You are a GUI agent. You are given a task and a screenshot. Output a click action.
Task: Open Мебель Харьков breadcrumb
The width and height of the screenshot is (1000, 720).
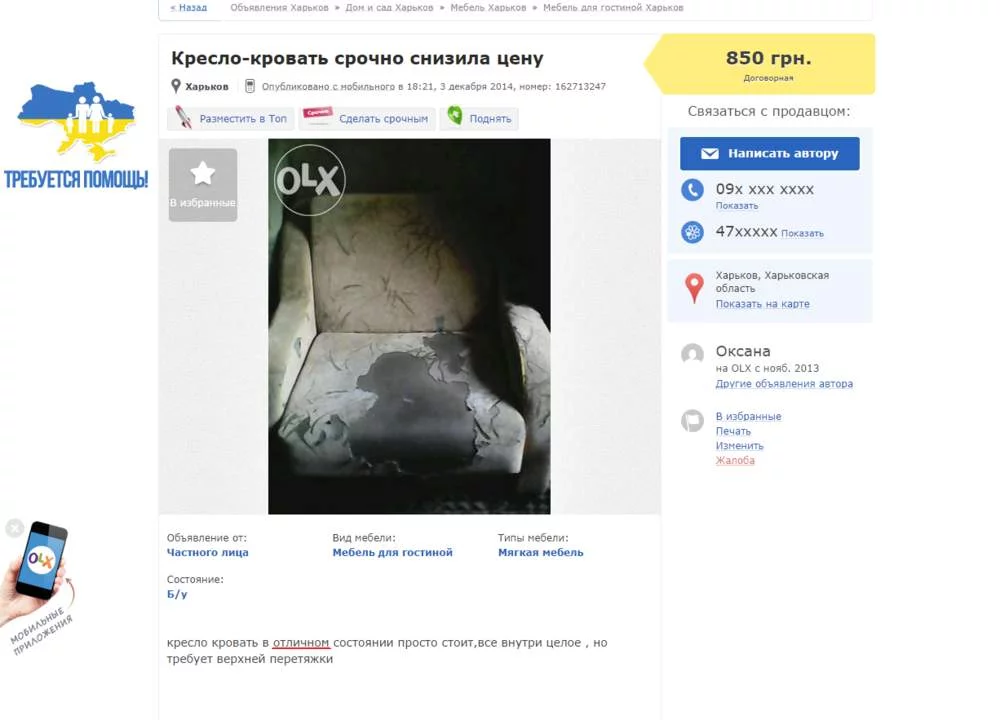[488, 8]
